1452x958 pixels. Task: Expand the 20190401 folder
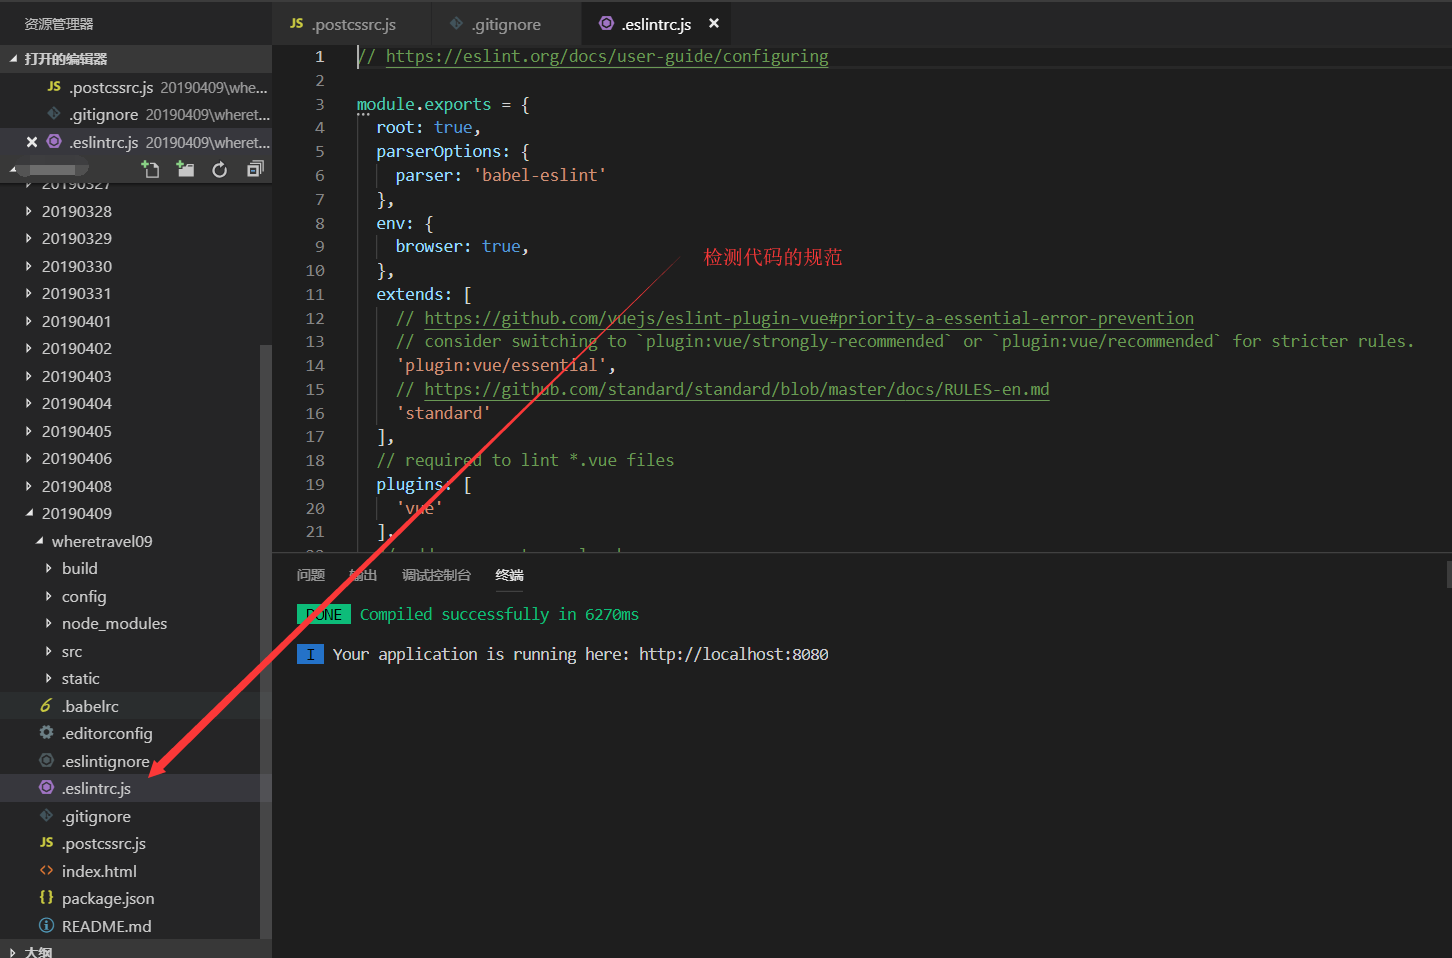(x=136, y=321)
